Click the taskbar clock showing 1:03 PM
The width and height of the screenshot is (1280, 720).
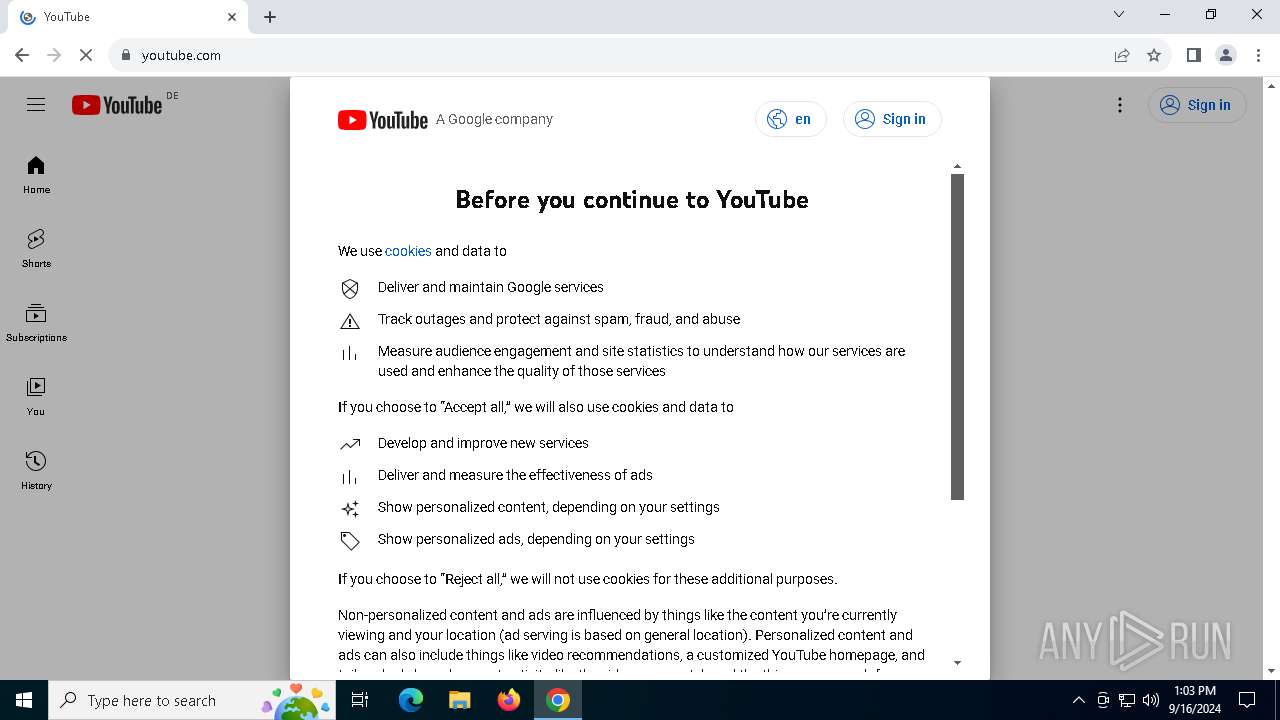(1194, 700)
